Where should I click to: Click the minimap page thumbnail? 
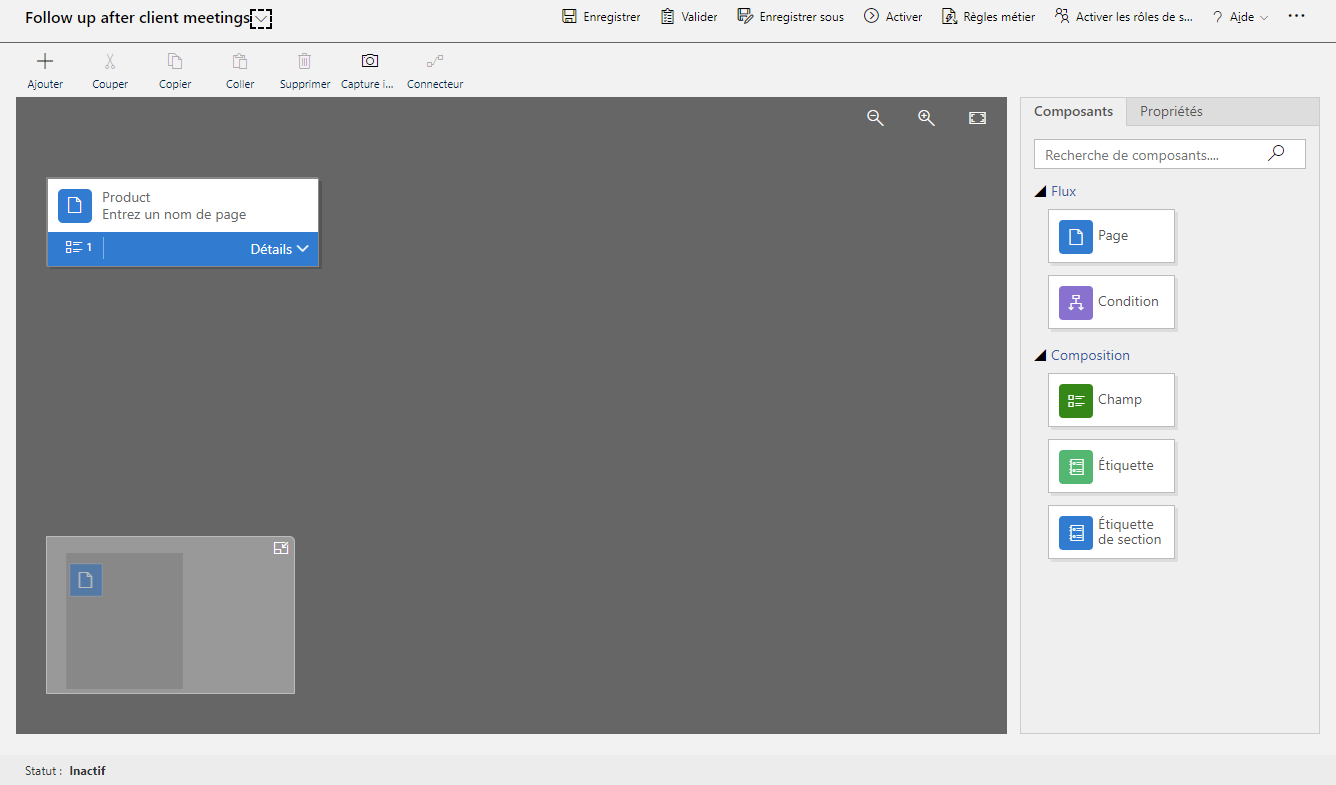pyautogui.click(x=86, y=580)
